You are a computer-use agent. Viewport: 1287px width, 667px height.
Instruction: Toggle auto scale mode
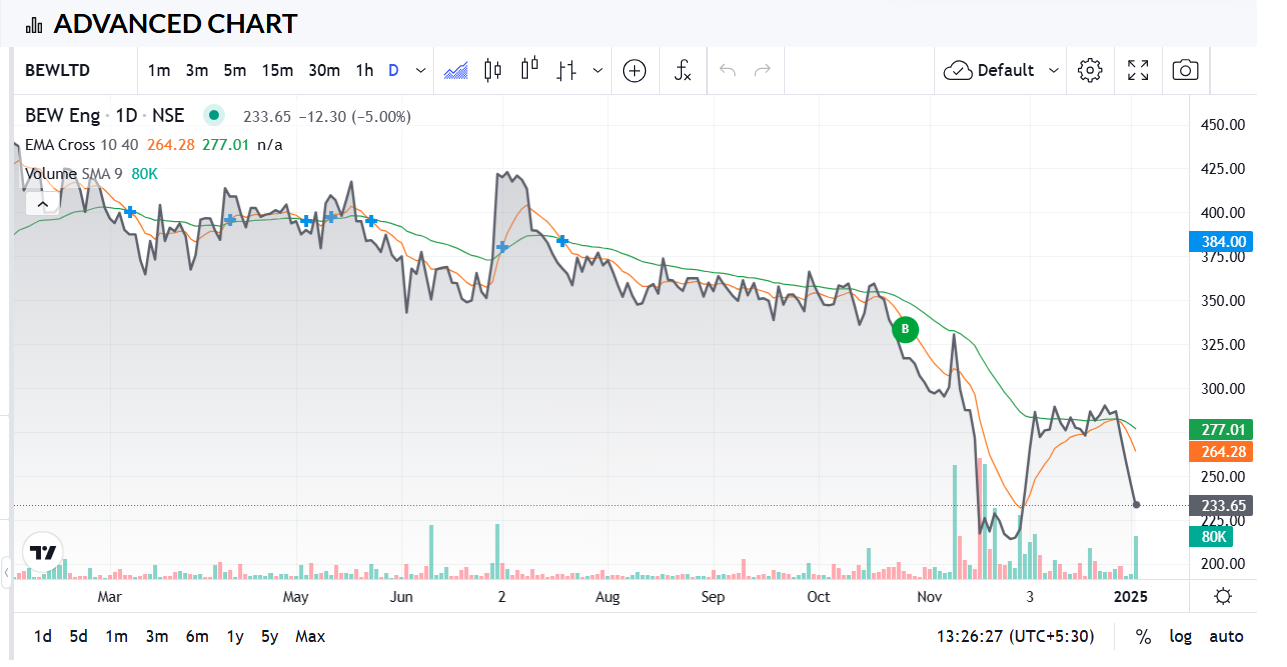coord(1226,636)
